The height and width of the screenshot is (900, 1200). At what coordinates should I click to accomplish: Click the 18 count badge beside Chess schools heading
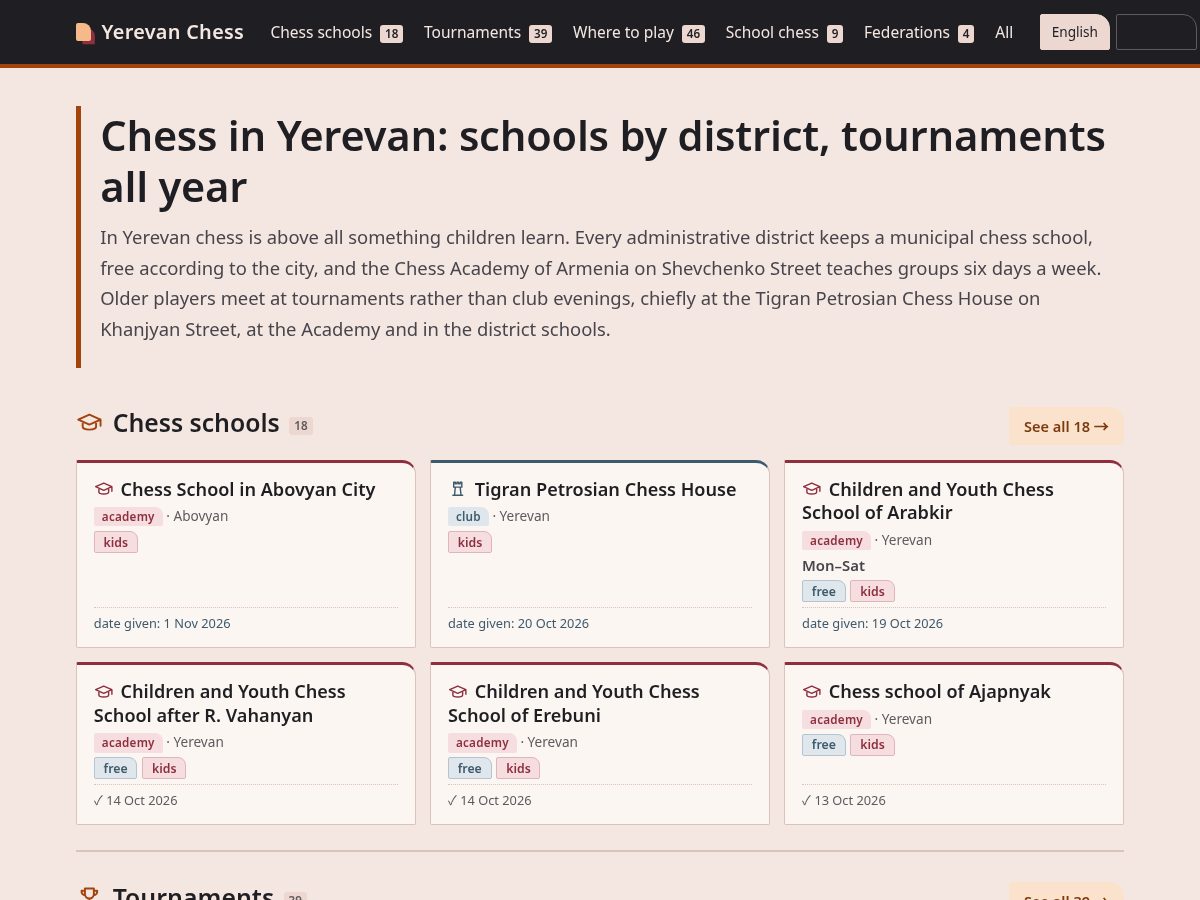click(x=301, y=426)
